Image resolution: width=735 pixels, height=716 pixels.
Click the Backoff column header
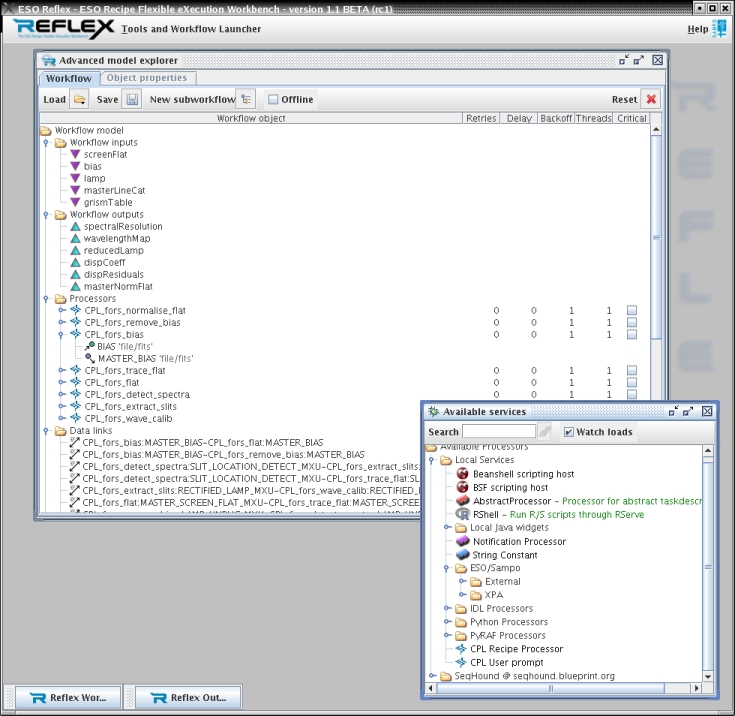556,118
